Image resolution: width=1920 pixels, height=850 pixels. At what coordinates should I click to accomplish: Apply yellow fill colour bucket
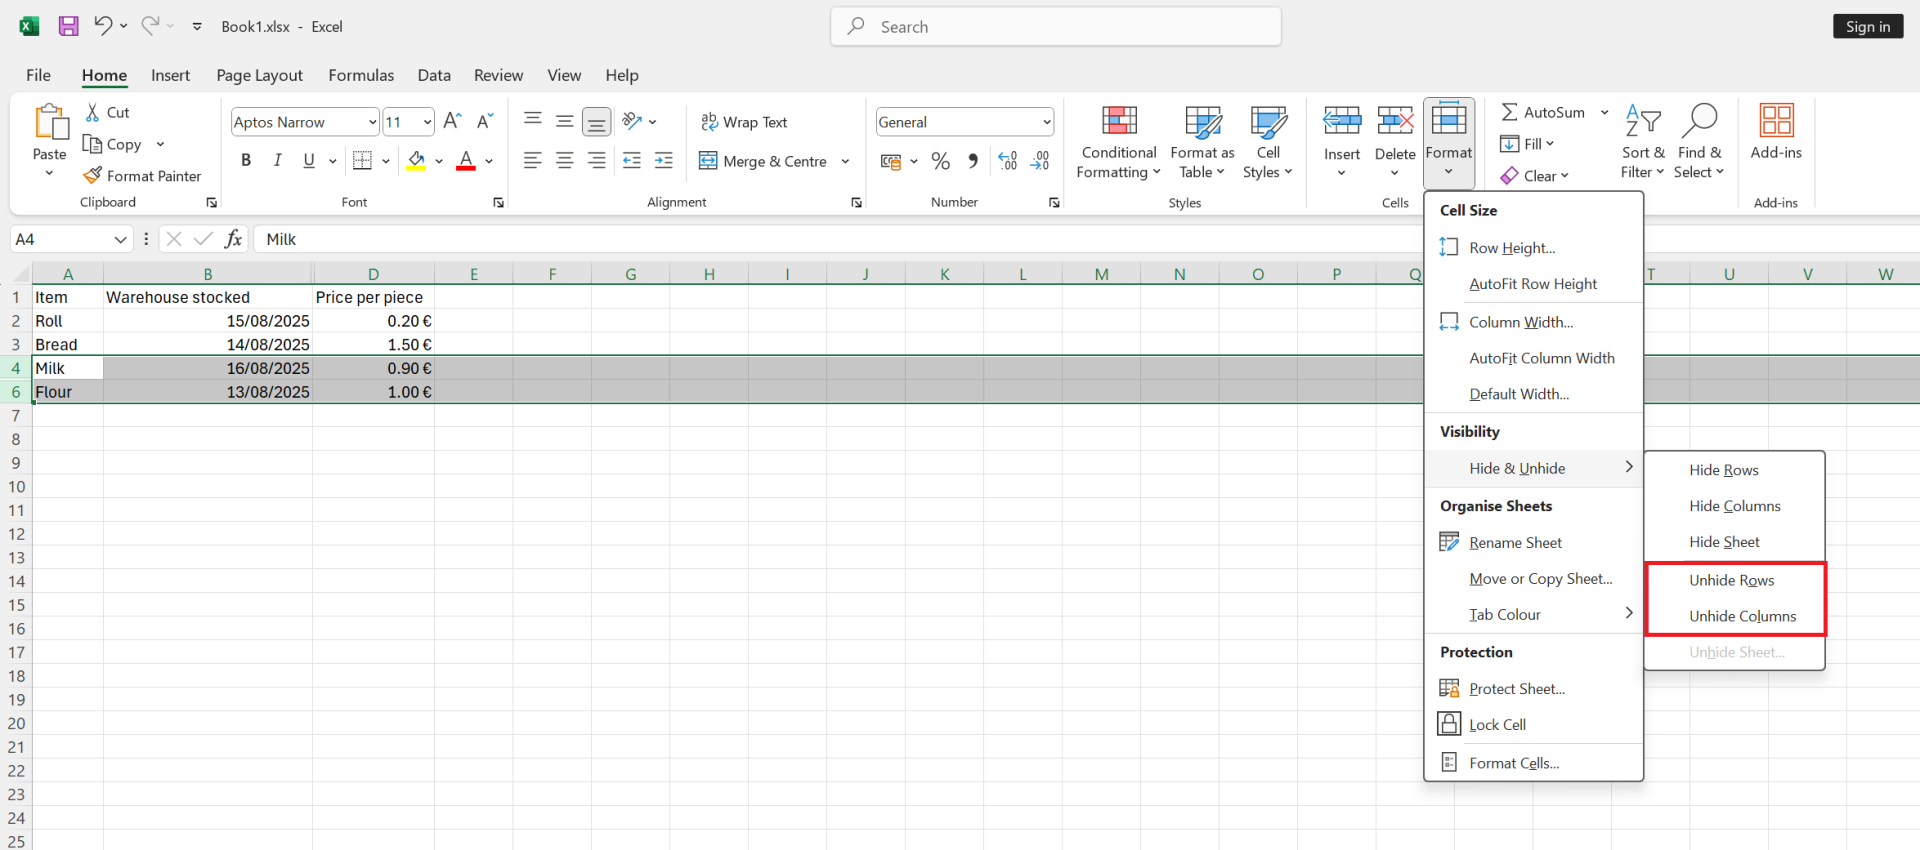tap(416, 160)
